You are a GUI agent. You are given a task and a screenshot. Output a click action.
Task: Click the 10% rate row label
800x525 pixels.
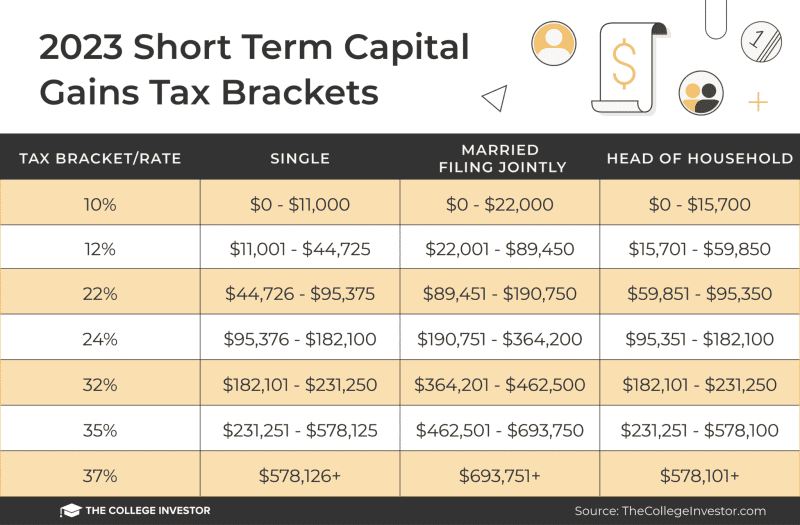point(99,204)
